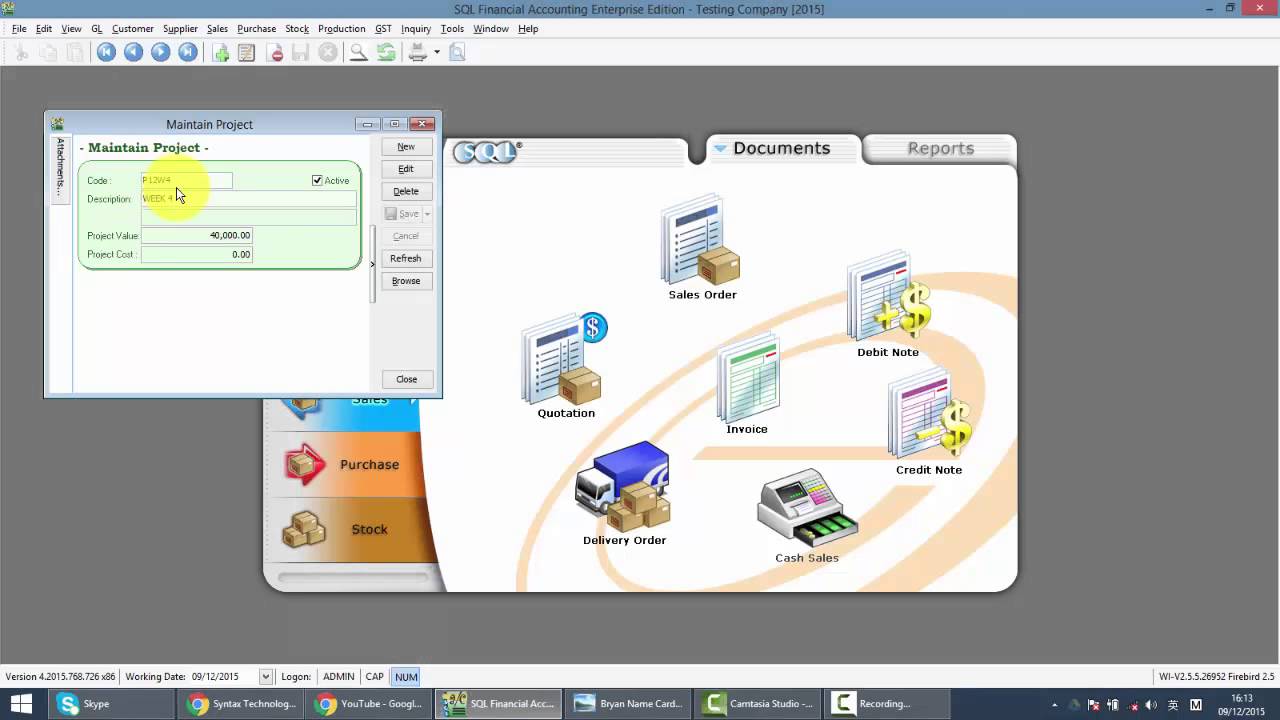Click the printer toolbar icon
Viewport: 1280px width, 720px height.
(x=418, y=53)
